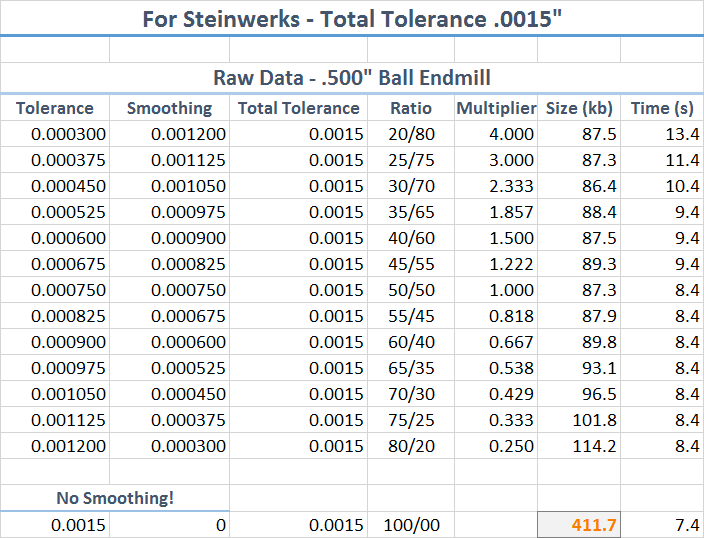Viewport: 704px width, 538px height.
Task: Select size cell 93.1
Action: pos(579,368)
